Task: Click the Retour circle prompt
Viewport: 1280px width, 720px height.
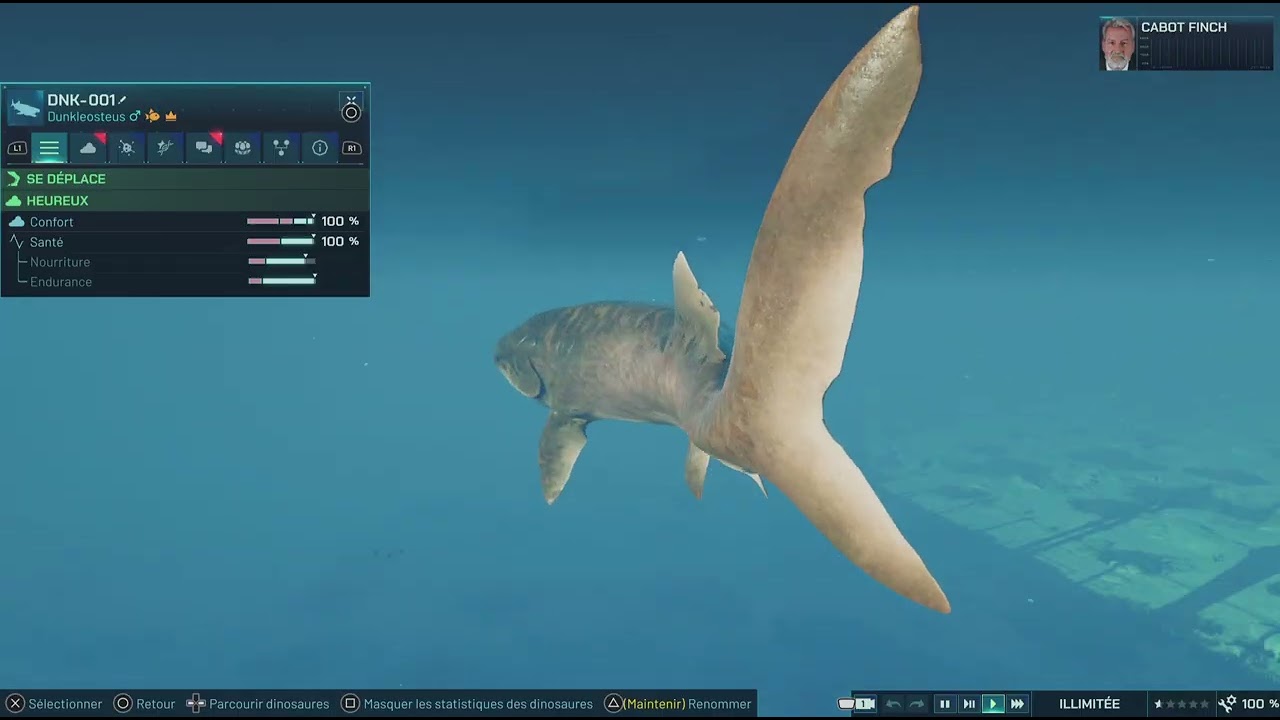Action: pyautogui.click(x=145, y=704)
